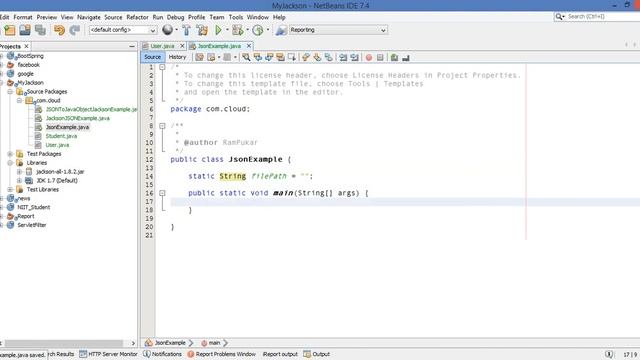Open the Refactor menu
This screenshot has height=360, width=640.
pos(137,17)
